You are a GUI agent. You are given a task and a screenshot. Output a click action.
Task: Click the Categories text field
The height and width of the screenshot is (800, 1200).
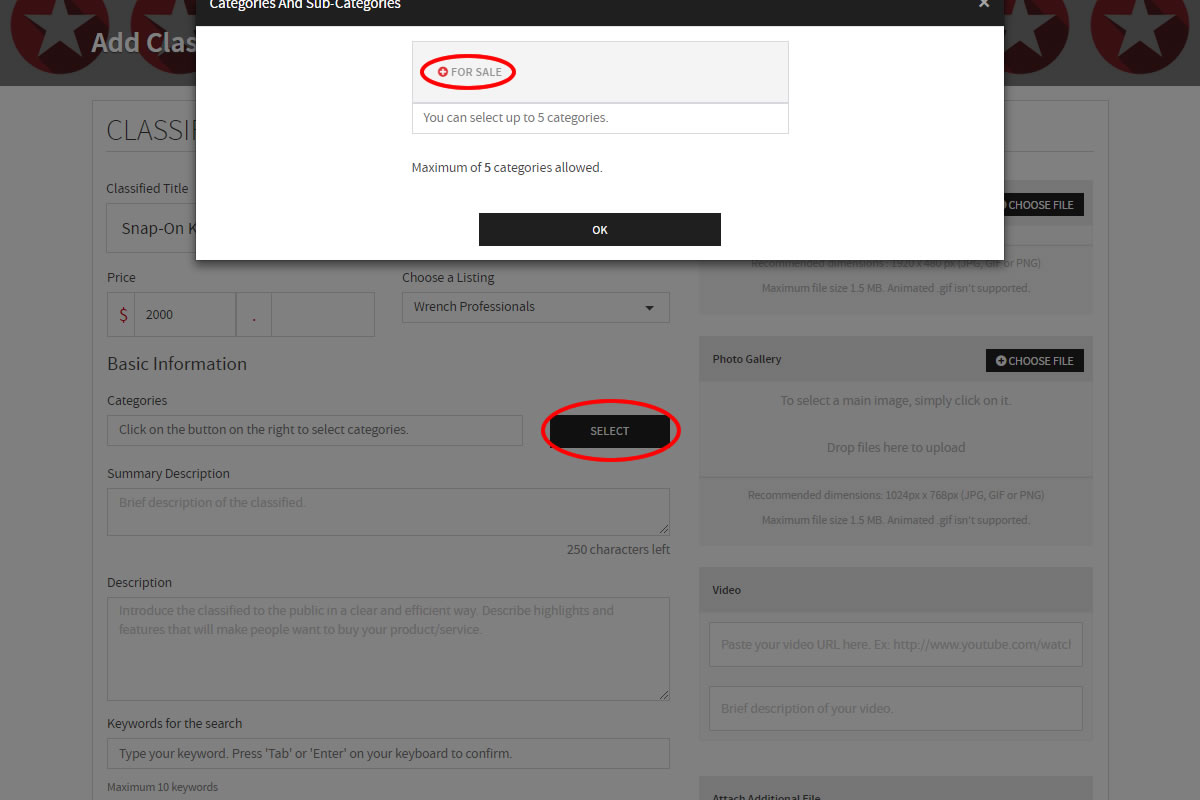315,430
